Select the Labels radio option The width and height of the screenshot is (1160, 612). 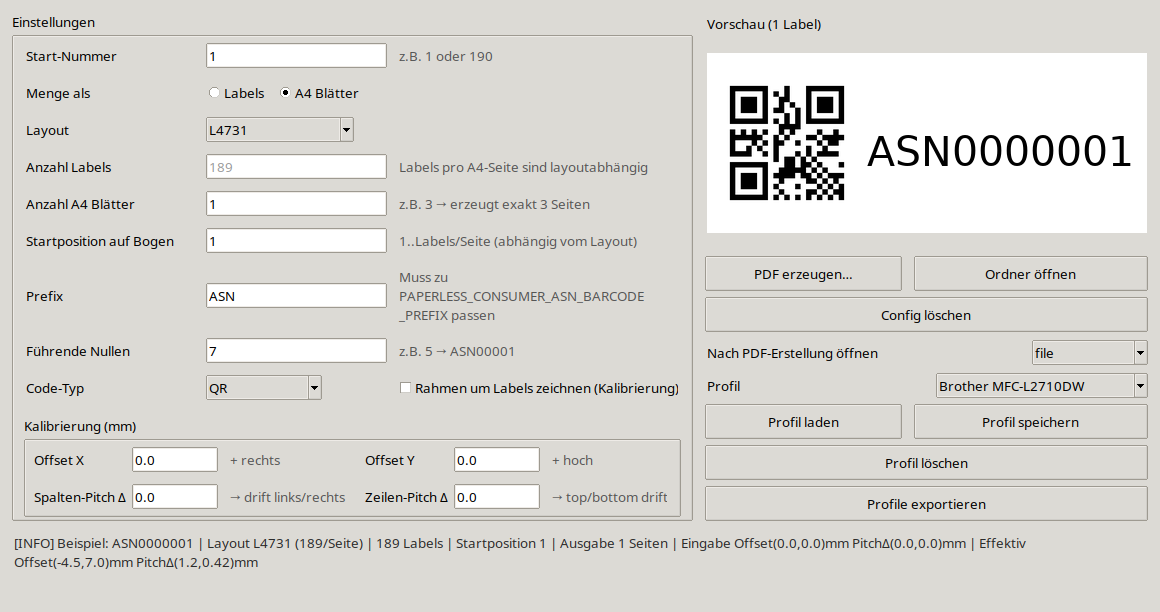click(237, 93)
